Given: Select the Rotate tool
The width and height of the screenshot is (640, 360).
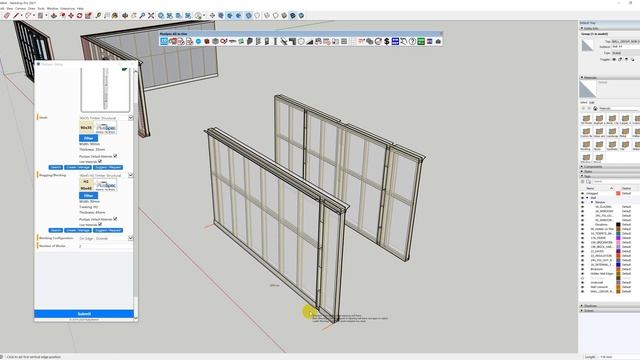Looking at the screenshot, I should click(80, 16).
